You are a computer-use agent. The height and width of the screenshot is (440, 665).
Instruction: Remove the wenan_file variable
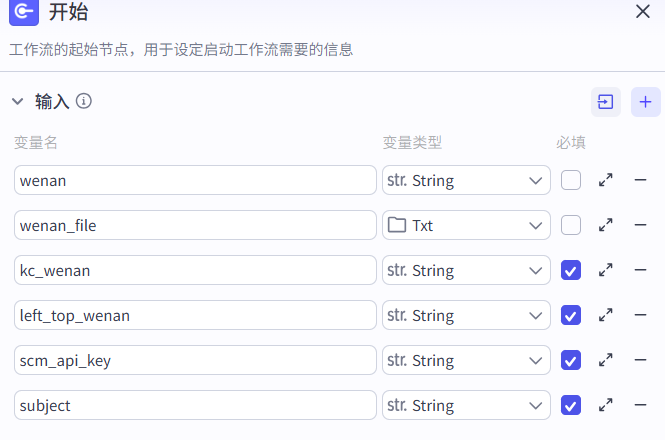(641, 225)
